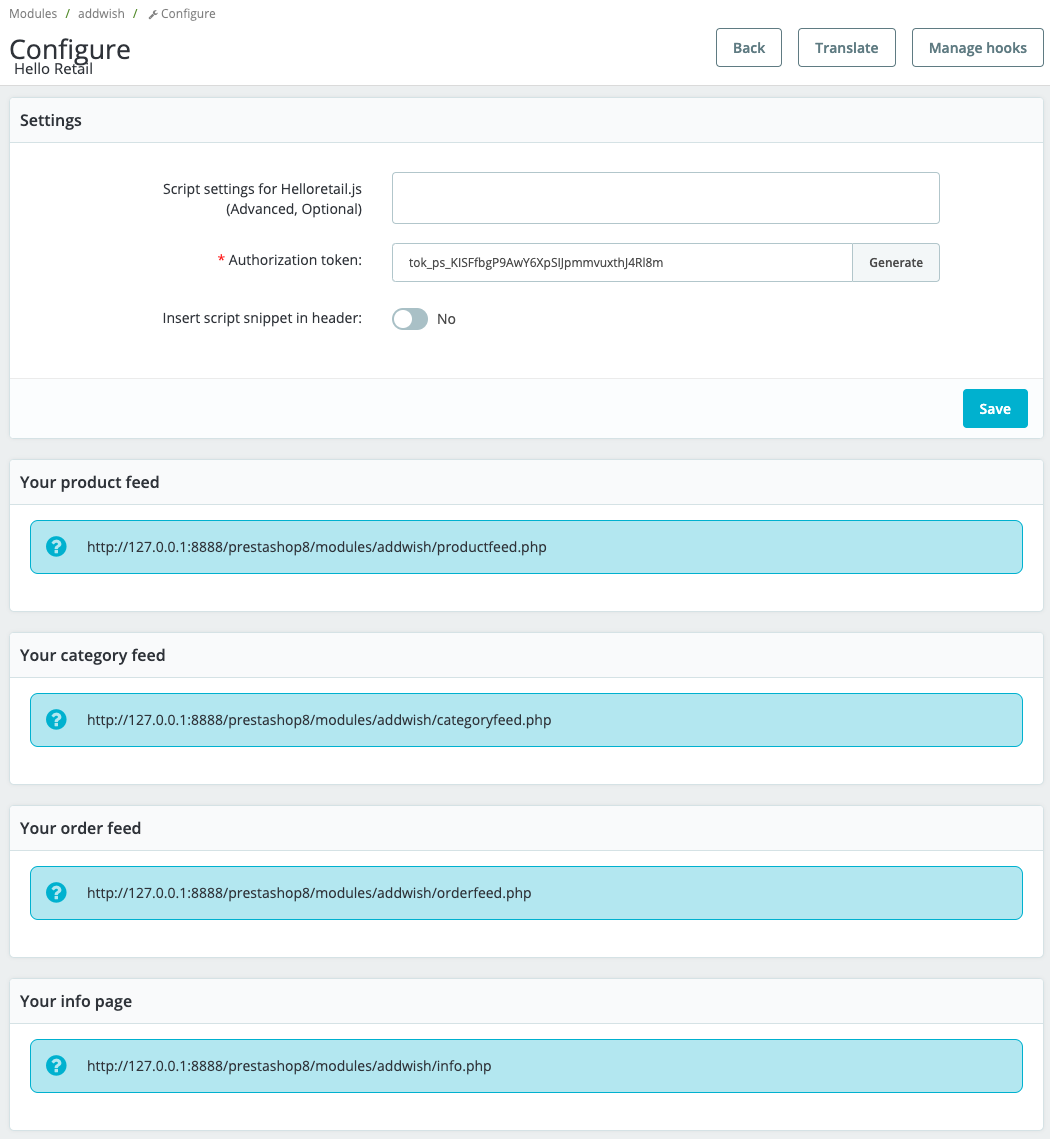The image size is (1050, 1139).
Task: Enable Insert script snippet in header toggle
Action: pos(409,319)
